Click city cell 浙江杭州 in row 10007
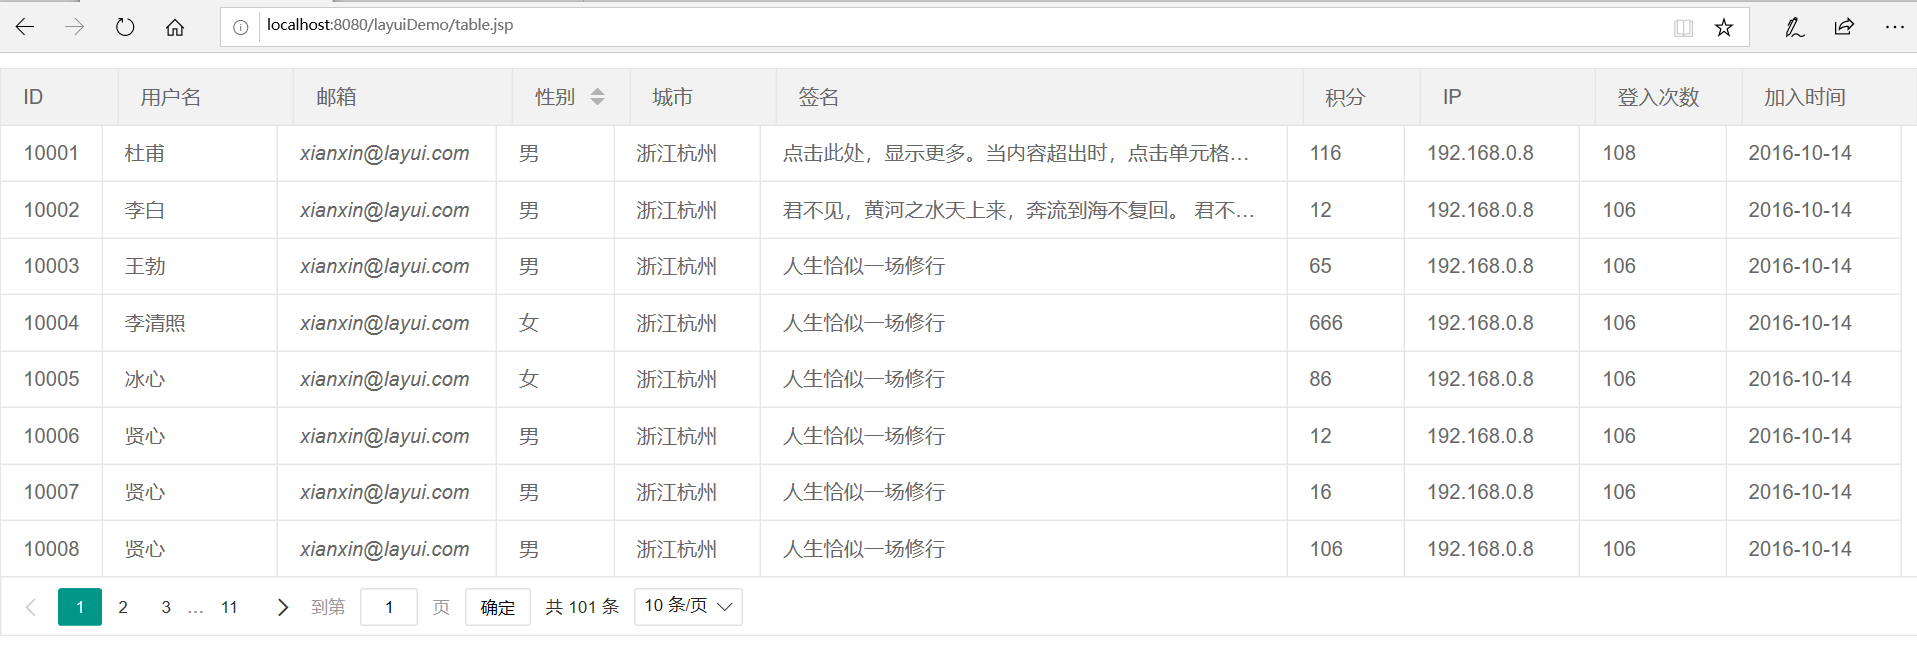 tap(688, 492)
